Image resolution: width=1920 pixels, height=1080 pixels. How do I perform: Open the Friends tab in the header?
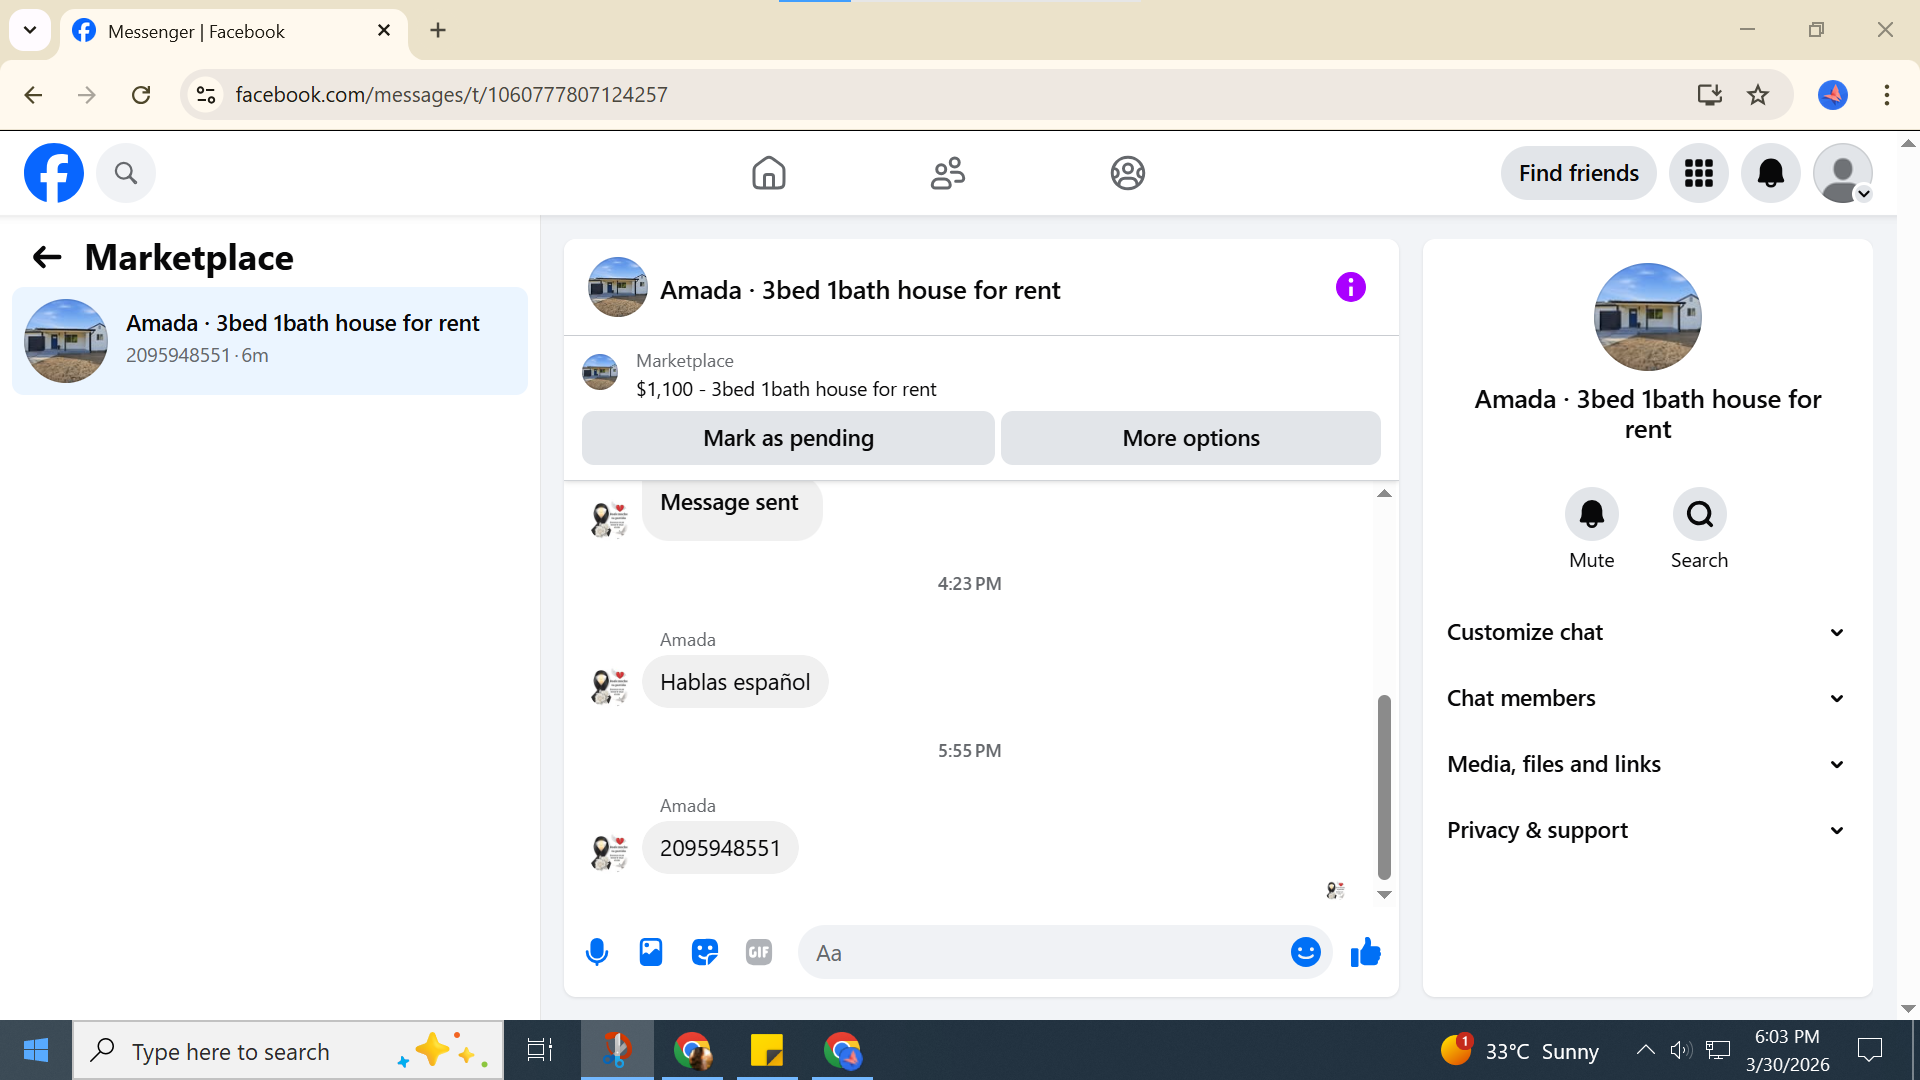(x=947, y=173)
